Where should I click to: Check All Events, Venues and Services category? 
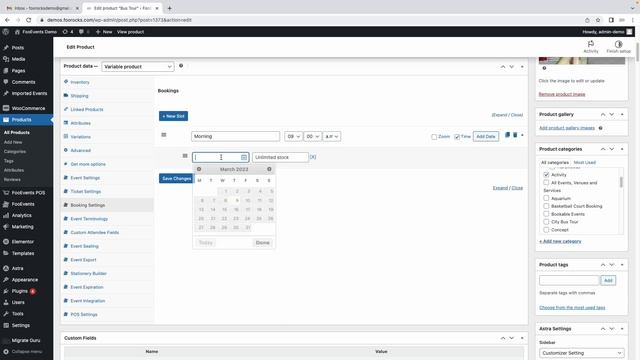coord(546,182)
